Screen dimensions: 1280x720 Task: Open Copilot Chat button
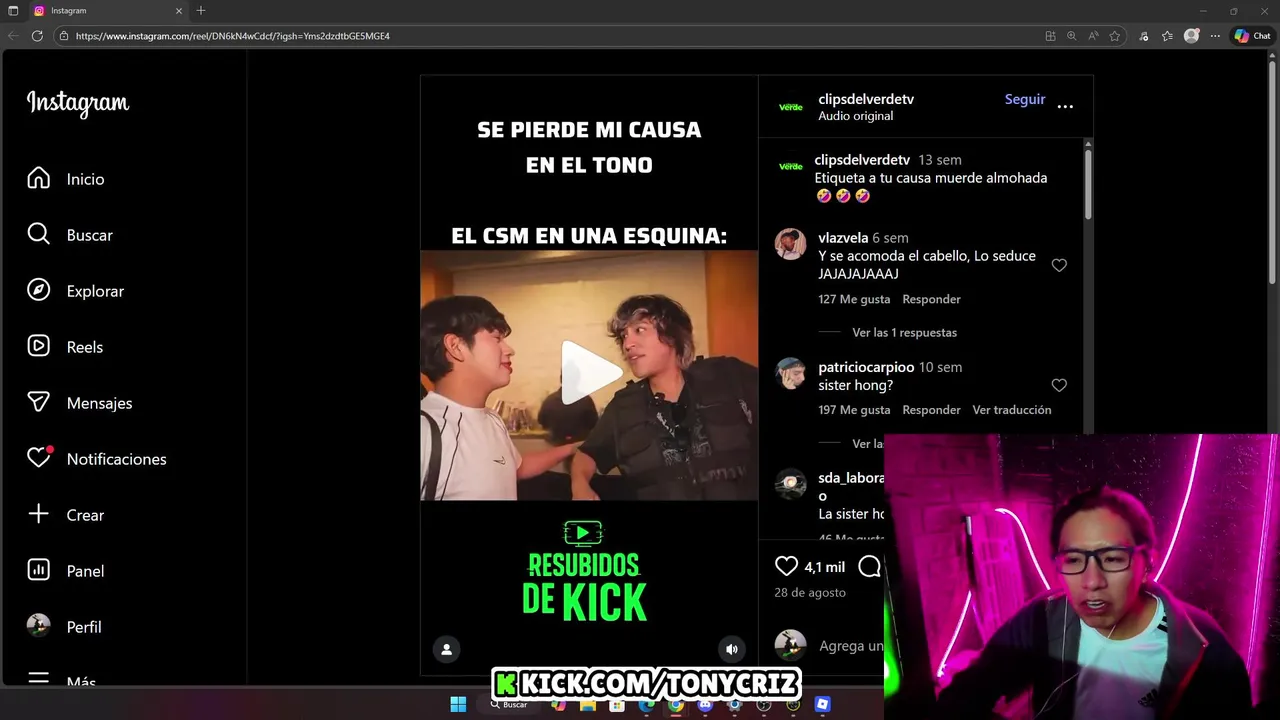coord(1252,36)
